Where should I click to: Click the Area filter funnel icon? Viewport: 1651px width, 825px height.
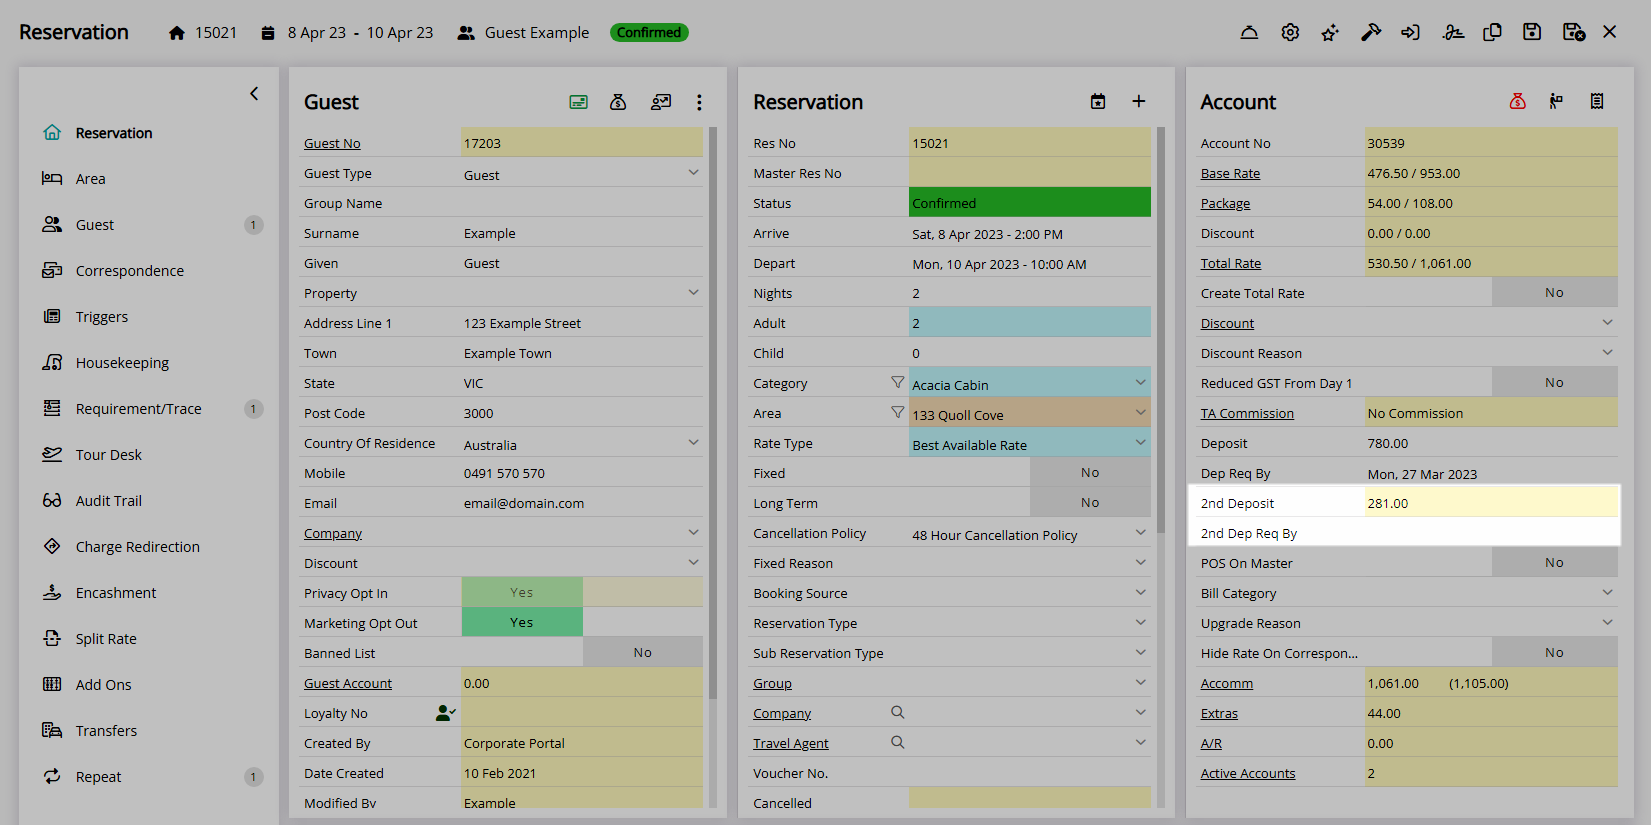[x=897, y=412]
